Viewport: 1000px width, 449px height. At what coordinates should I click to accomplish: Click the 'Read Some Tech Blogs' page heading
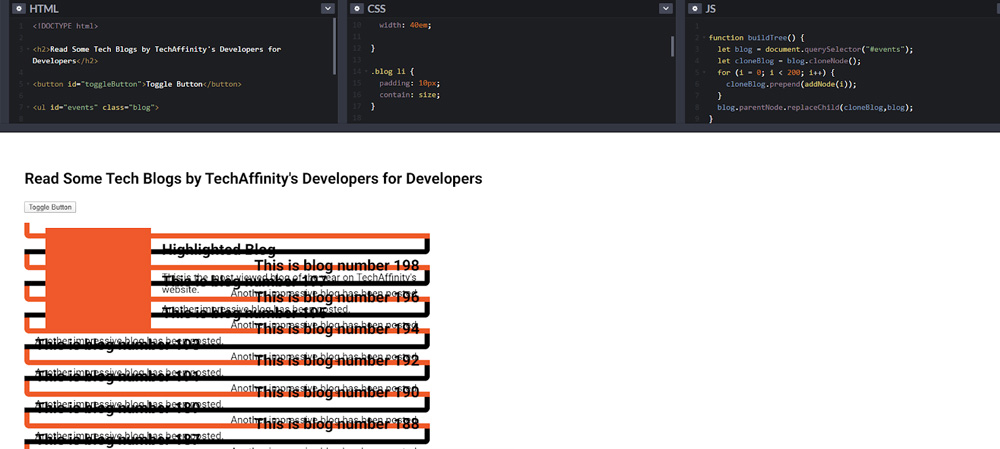pyautogui.click(x=253, y=179)
